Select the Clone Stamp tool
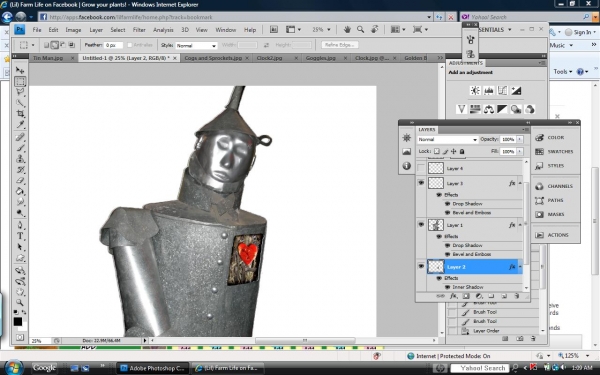Image resolution: width=600 pixels, height=375 pixels. point(20,159)
